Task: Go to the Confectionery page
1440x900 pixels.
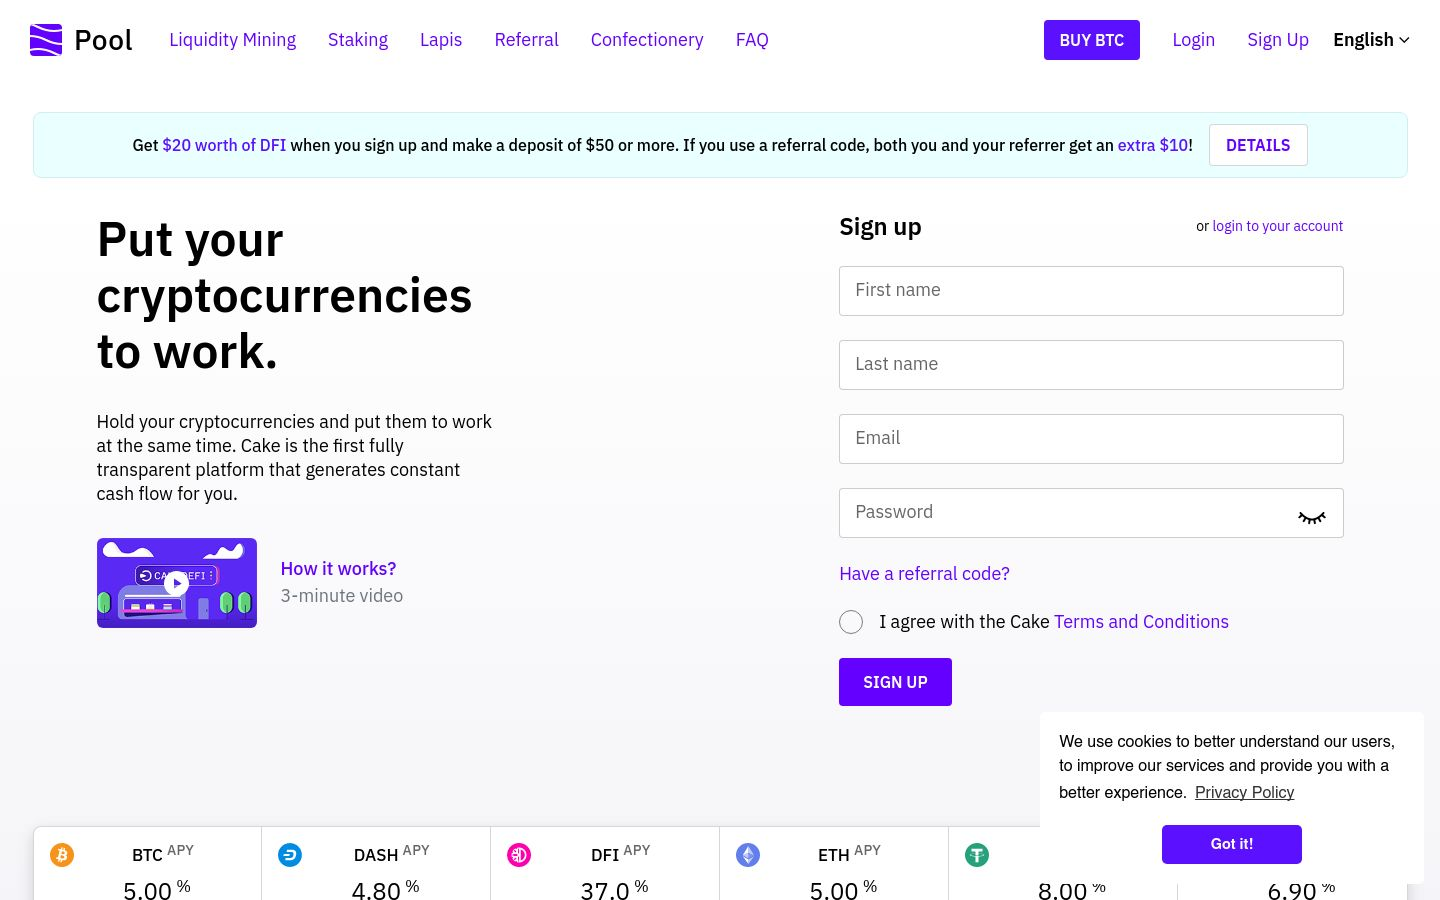Action: [647, 40]
